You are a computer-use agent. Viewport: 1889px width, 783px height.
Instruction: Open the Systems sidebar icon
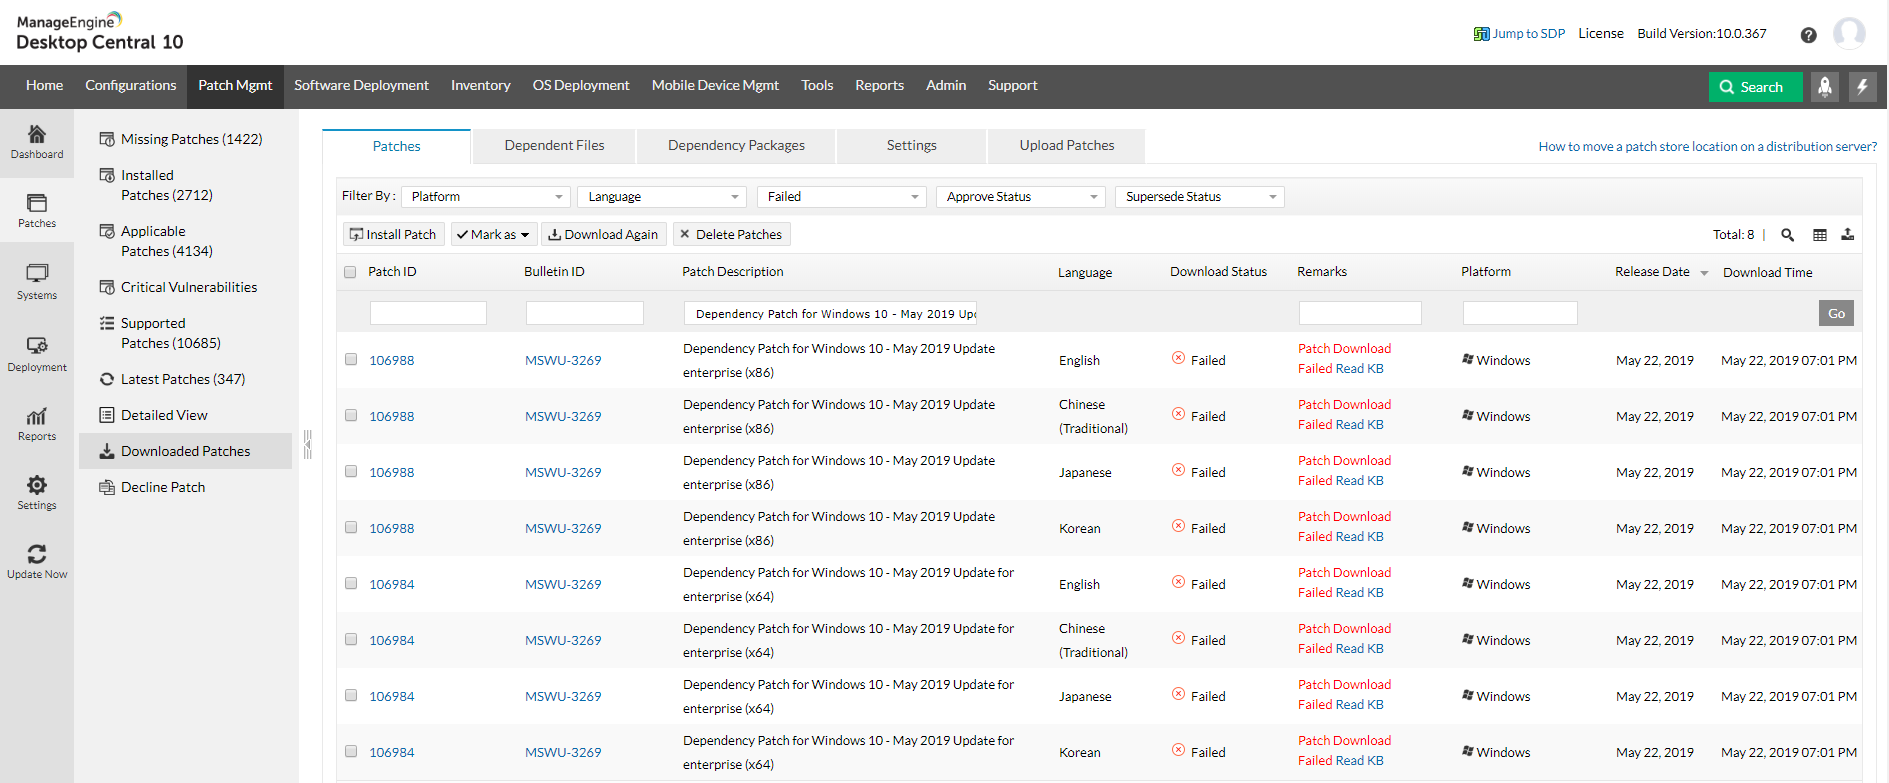pyautogui.click(x=37, y=273)
